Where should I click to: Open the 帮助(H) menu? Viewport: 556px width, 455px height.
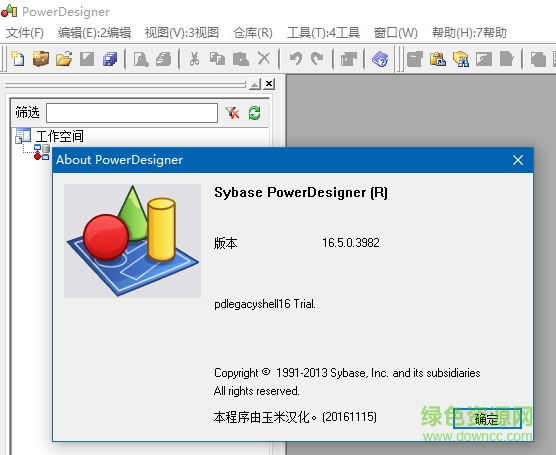(469, 33)
